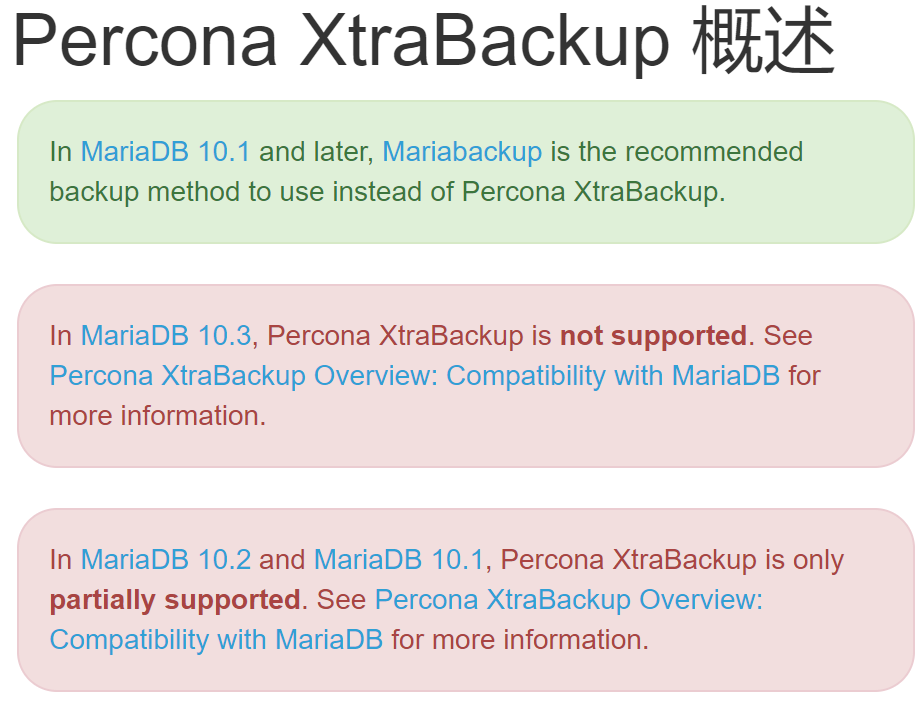Click "Percona XtraBackup" text after MariaDB 10.3 link
This screenshot has width=923, height=703.
(x=395, y=336)
